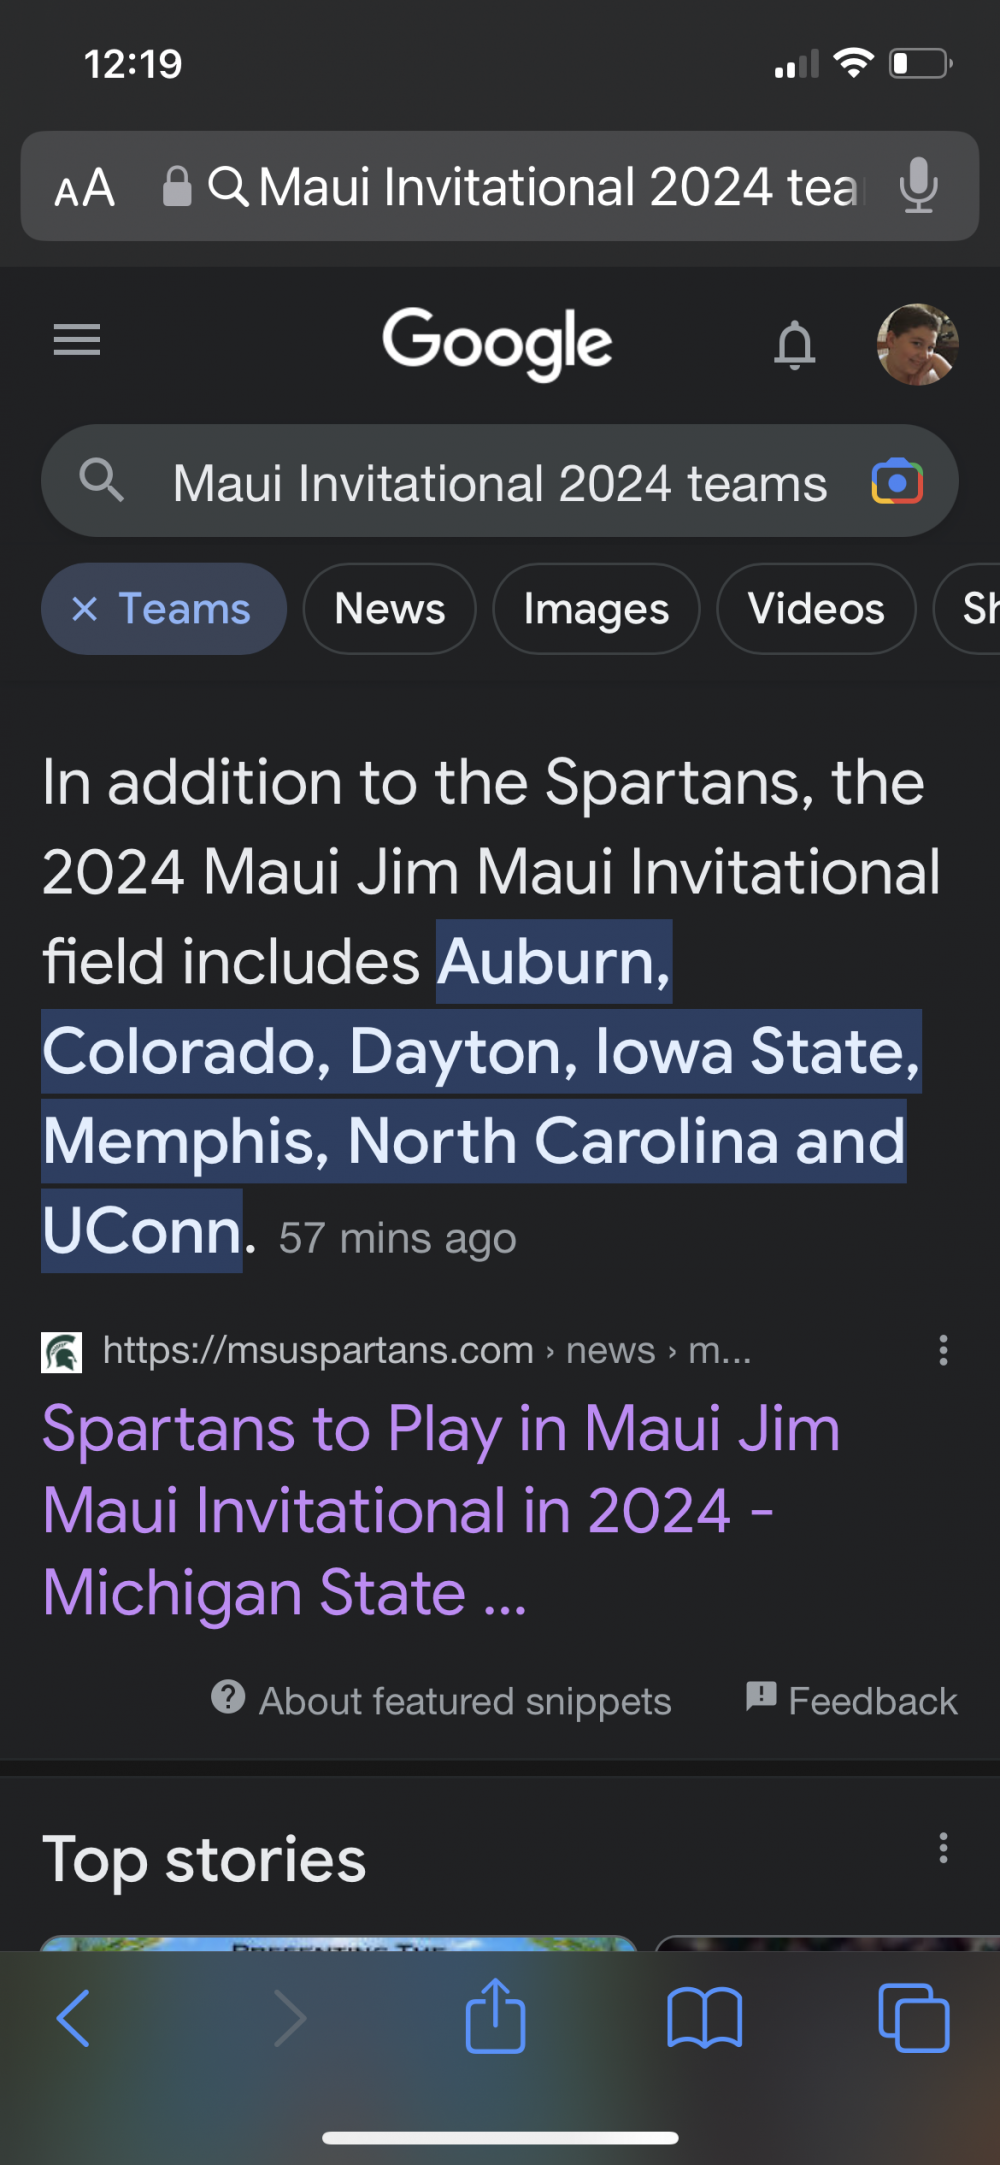Launch Google Lens camera search

(x=897, y=483)
